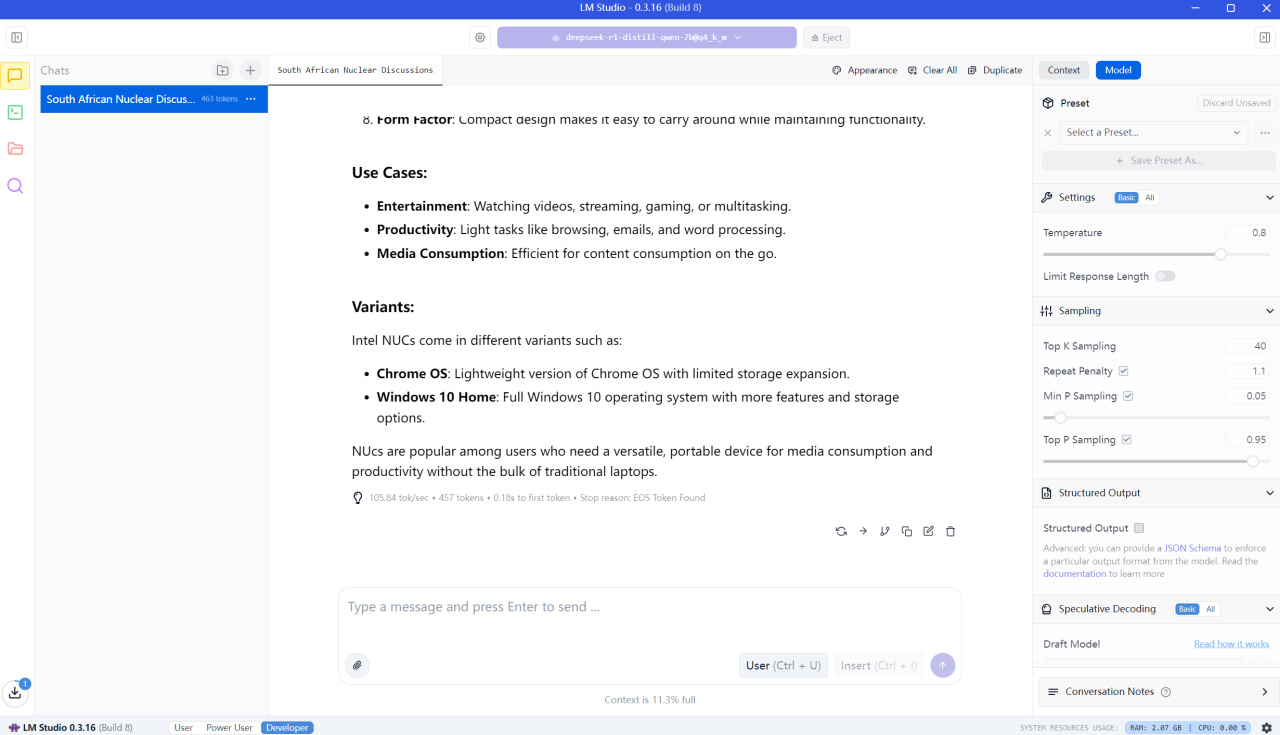Viewport: 1280px width, 735px height.
Task: Click the regenerate message icon
Action: [x=841, y=531]
